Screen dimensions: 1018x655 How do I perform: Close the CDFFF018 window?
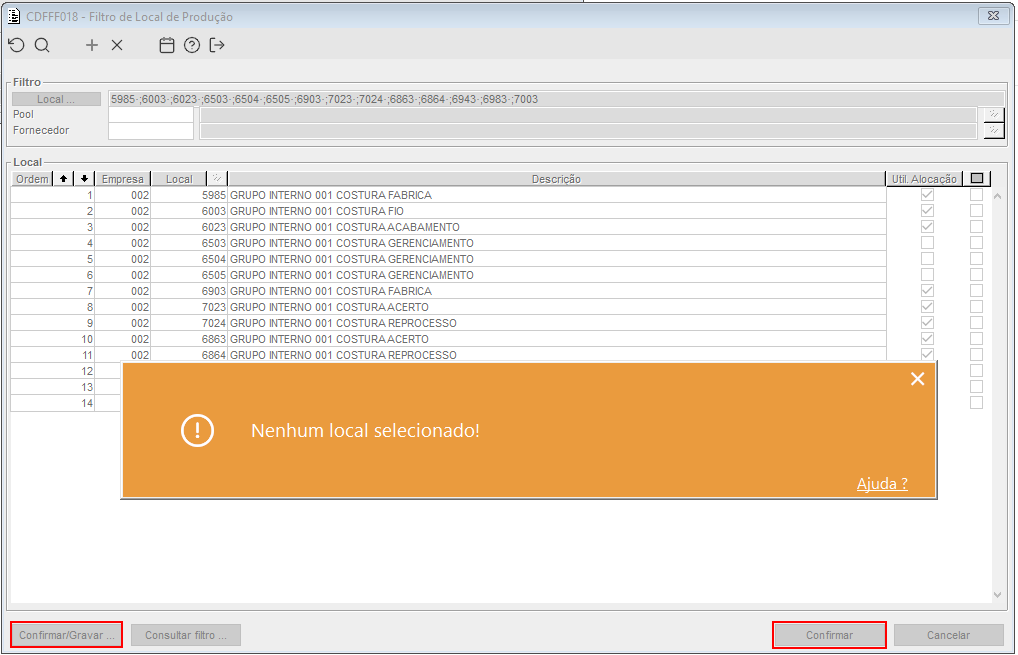[x=993, y=16]
